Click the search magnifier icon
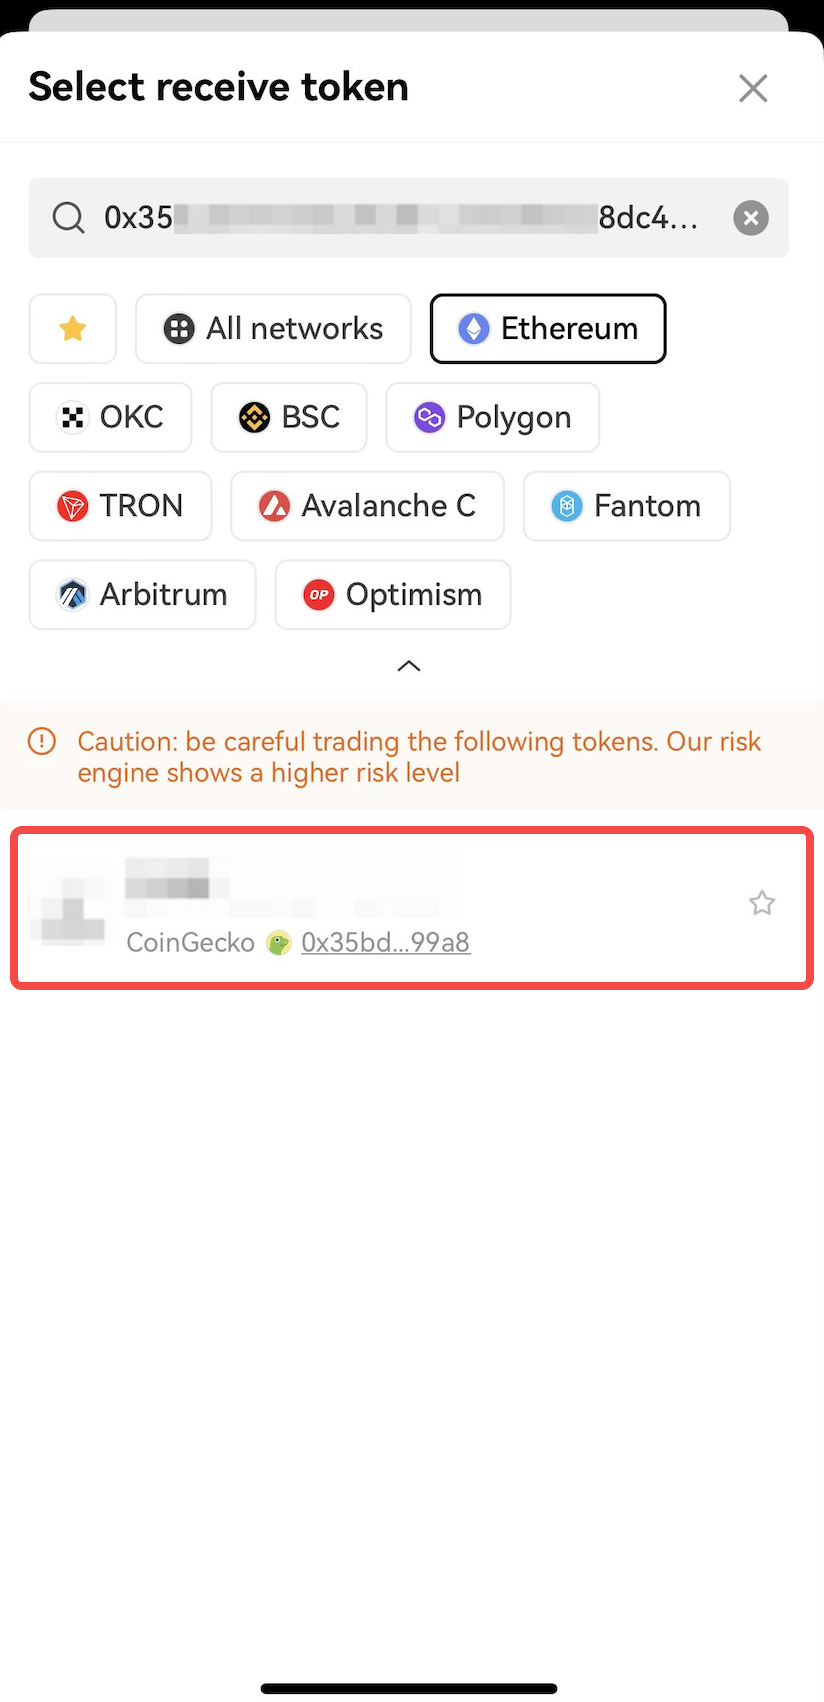824x1702 pixels. [x=68, y=217]
